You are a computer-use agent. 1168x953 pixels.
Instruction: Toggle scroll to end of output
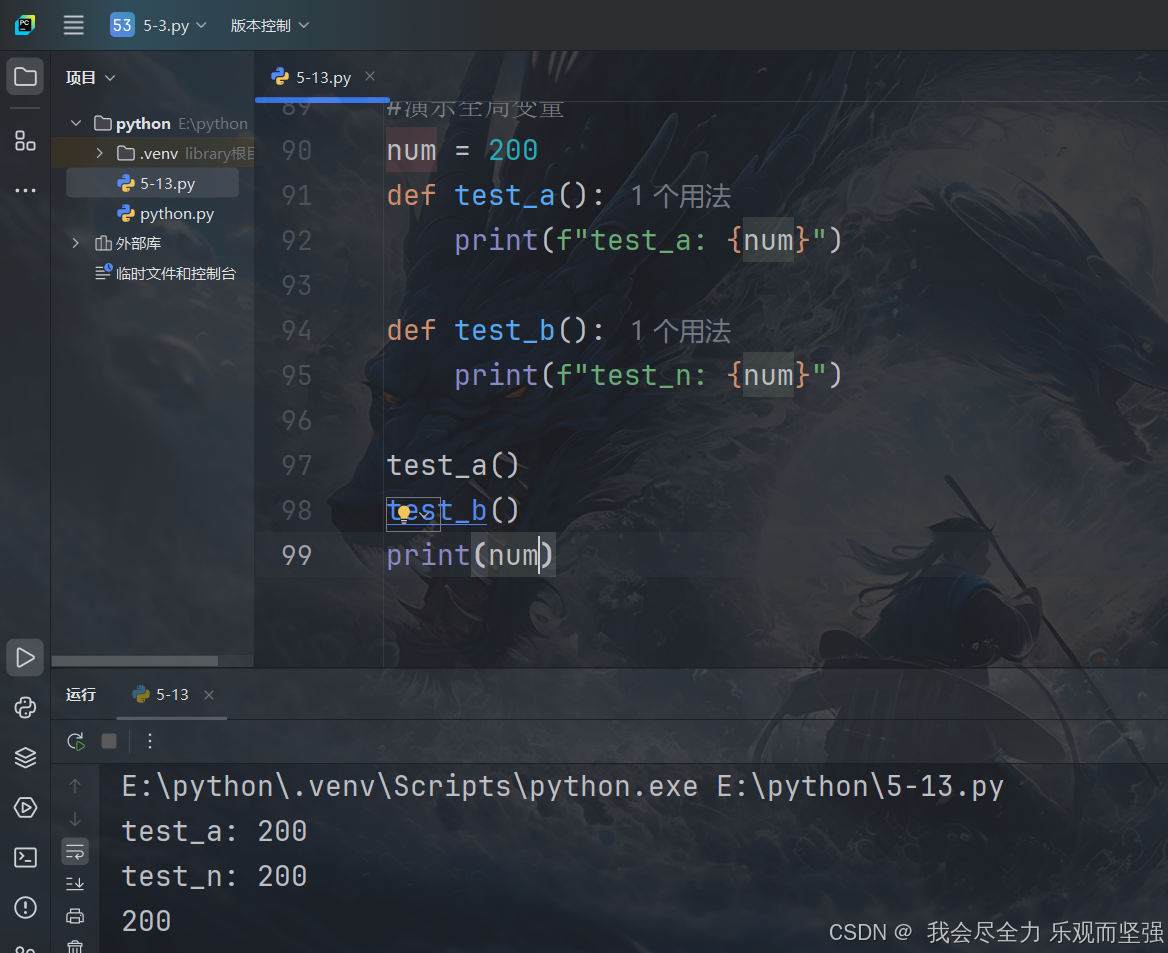(75, 884)
